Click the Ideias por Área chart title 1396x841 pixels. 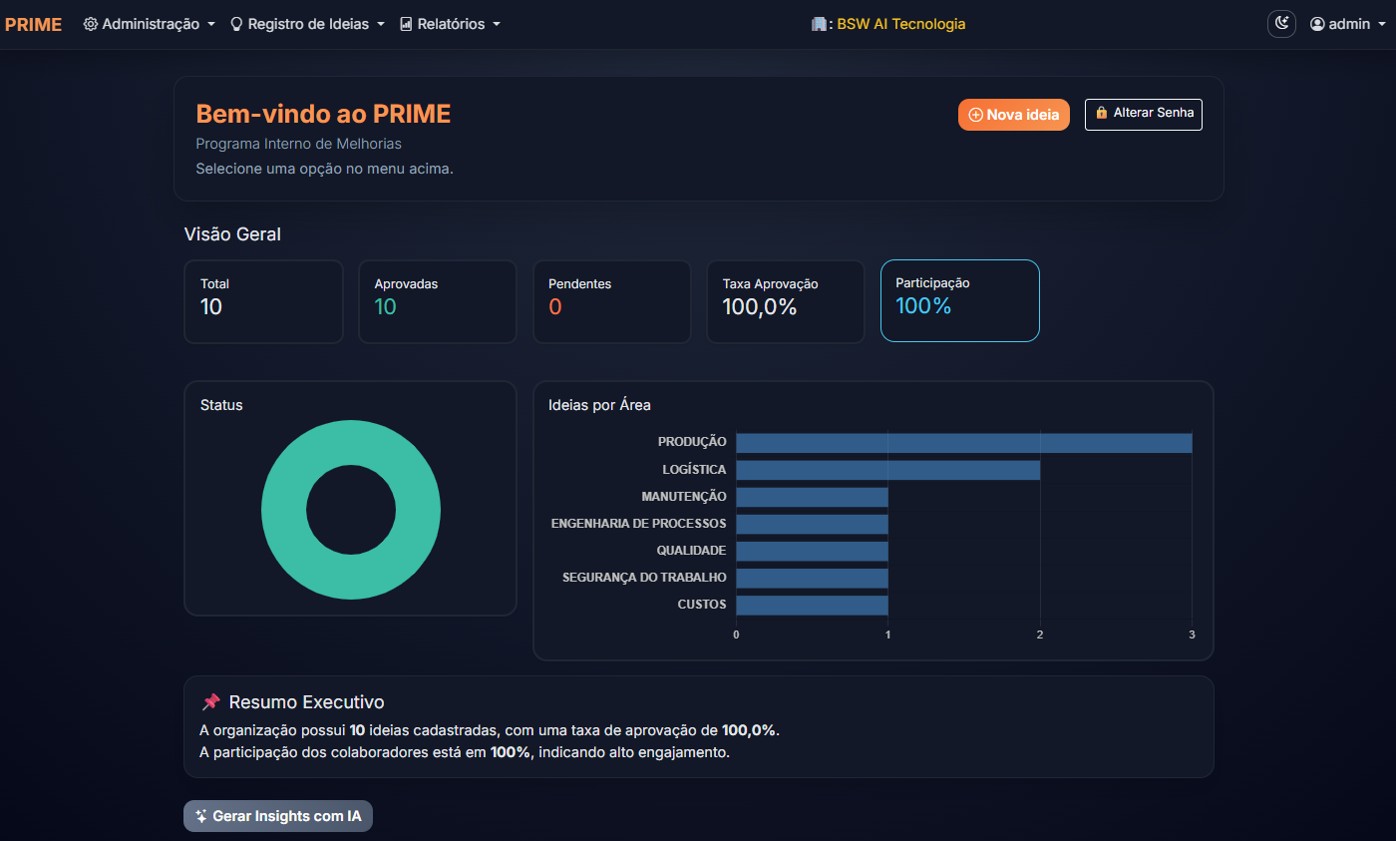click(x=600, y=405)
